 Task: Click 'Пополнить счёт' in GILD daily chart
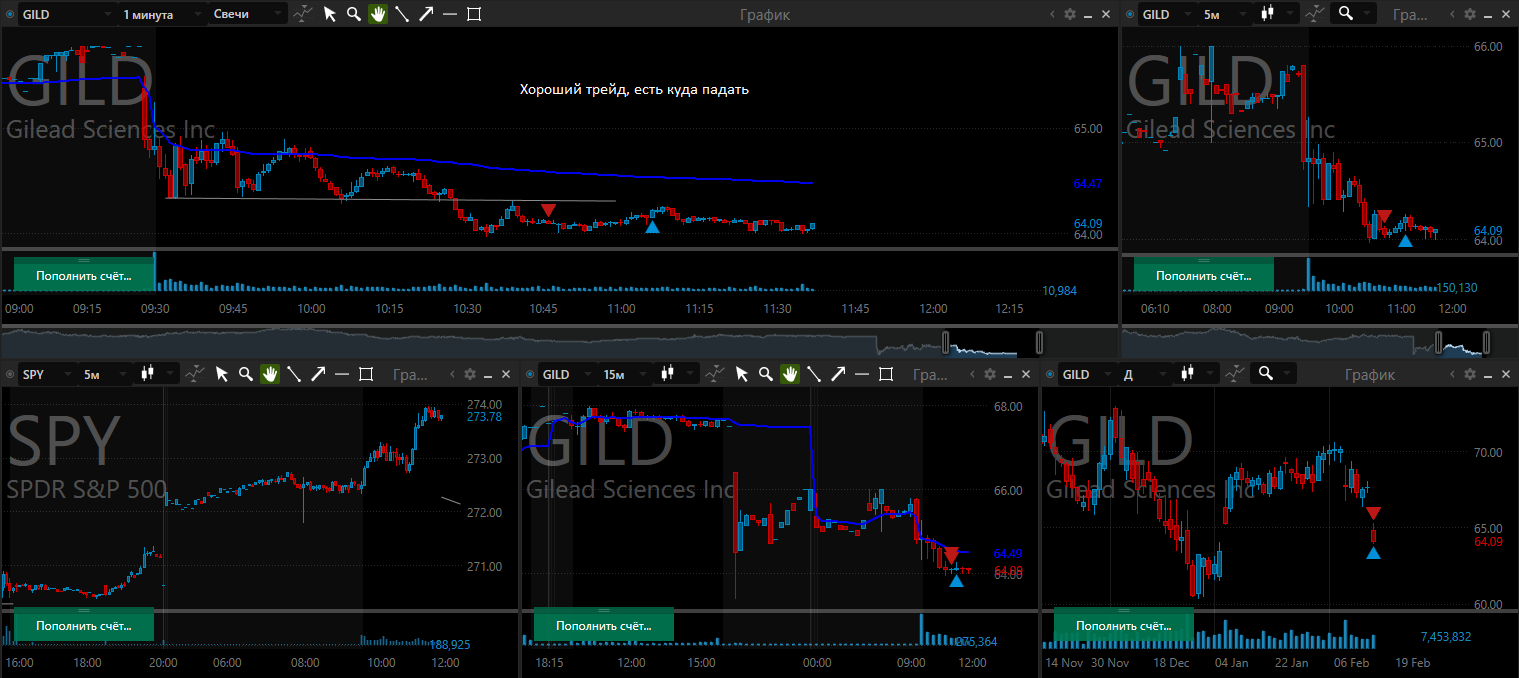(1124, 625)
